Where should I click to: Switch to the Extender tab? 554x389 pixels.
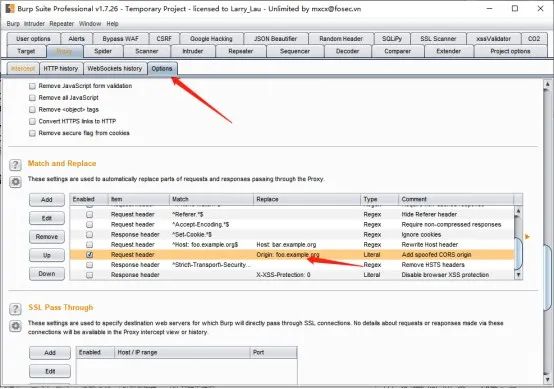pos(448,51)
